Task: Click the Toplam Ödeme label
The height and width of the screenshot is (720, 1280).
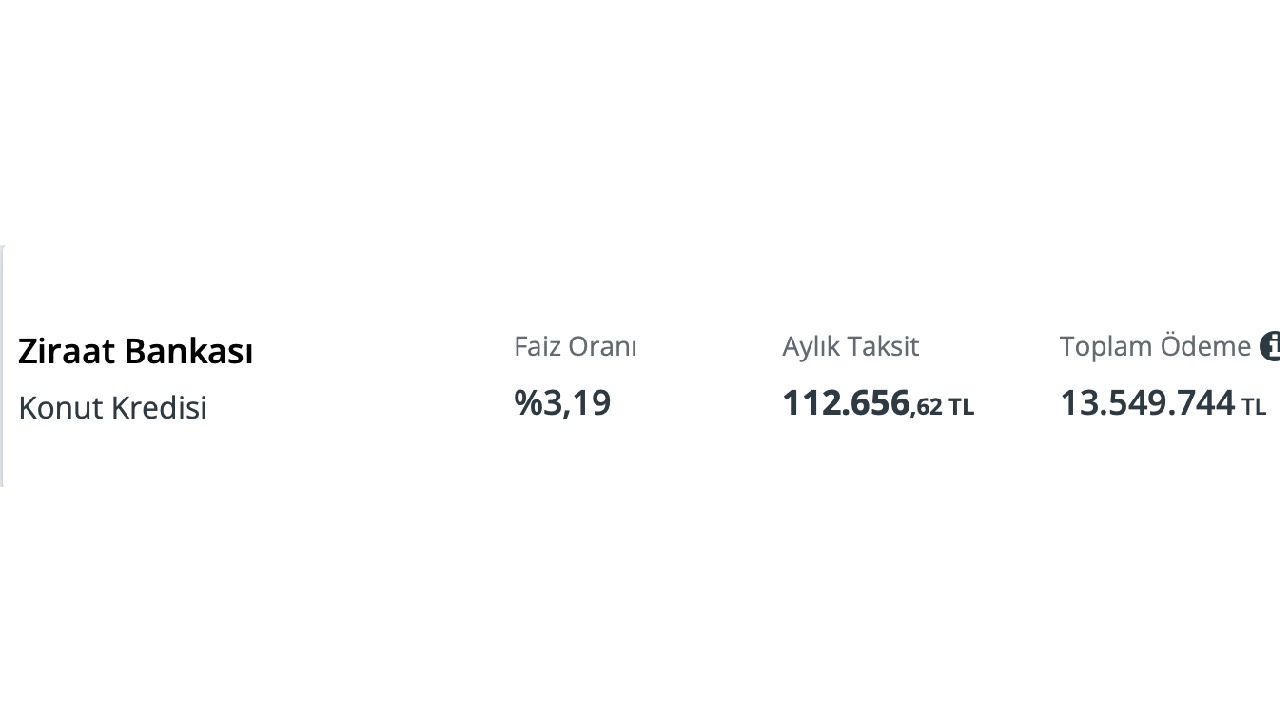Action: click(1155, 346)
